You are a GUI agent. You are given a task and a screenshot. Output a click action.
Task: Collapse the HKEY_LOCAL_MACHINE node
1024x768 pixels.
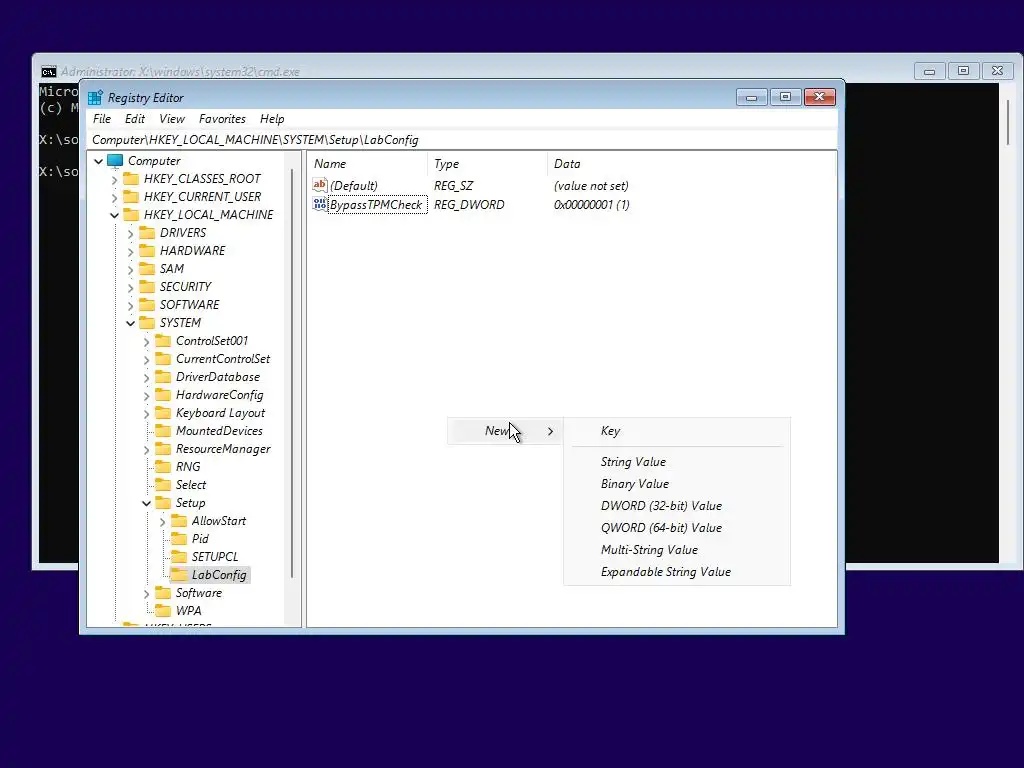(114, 215)
